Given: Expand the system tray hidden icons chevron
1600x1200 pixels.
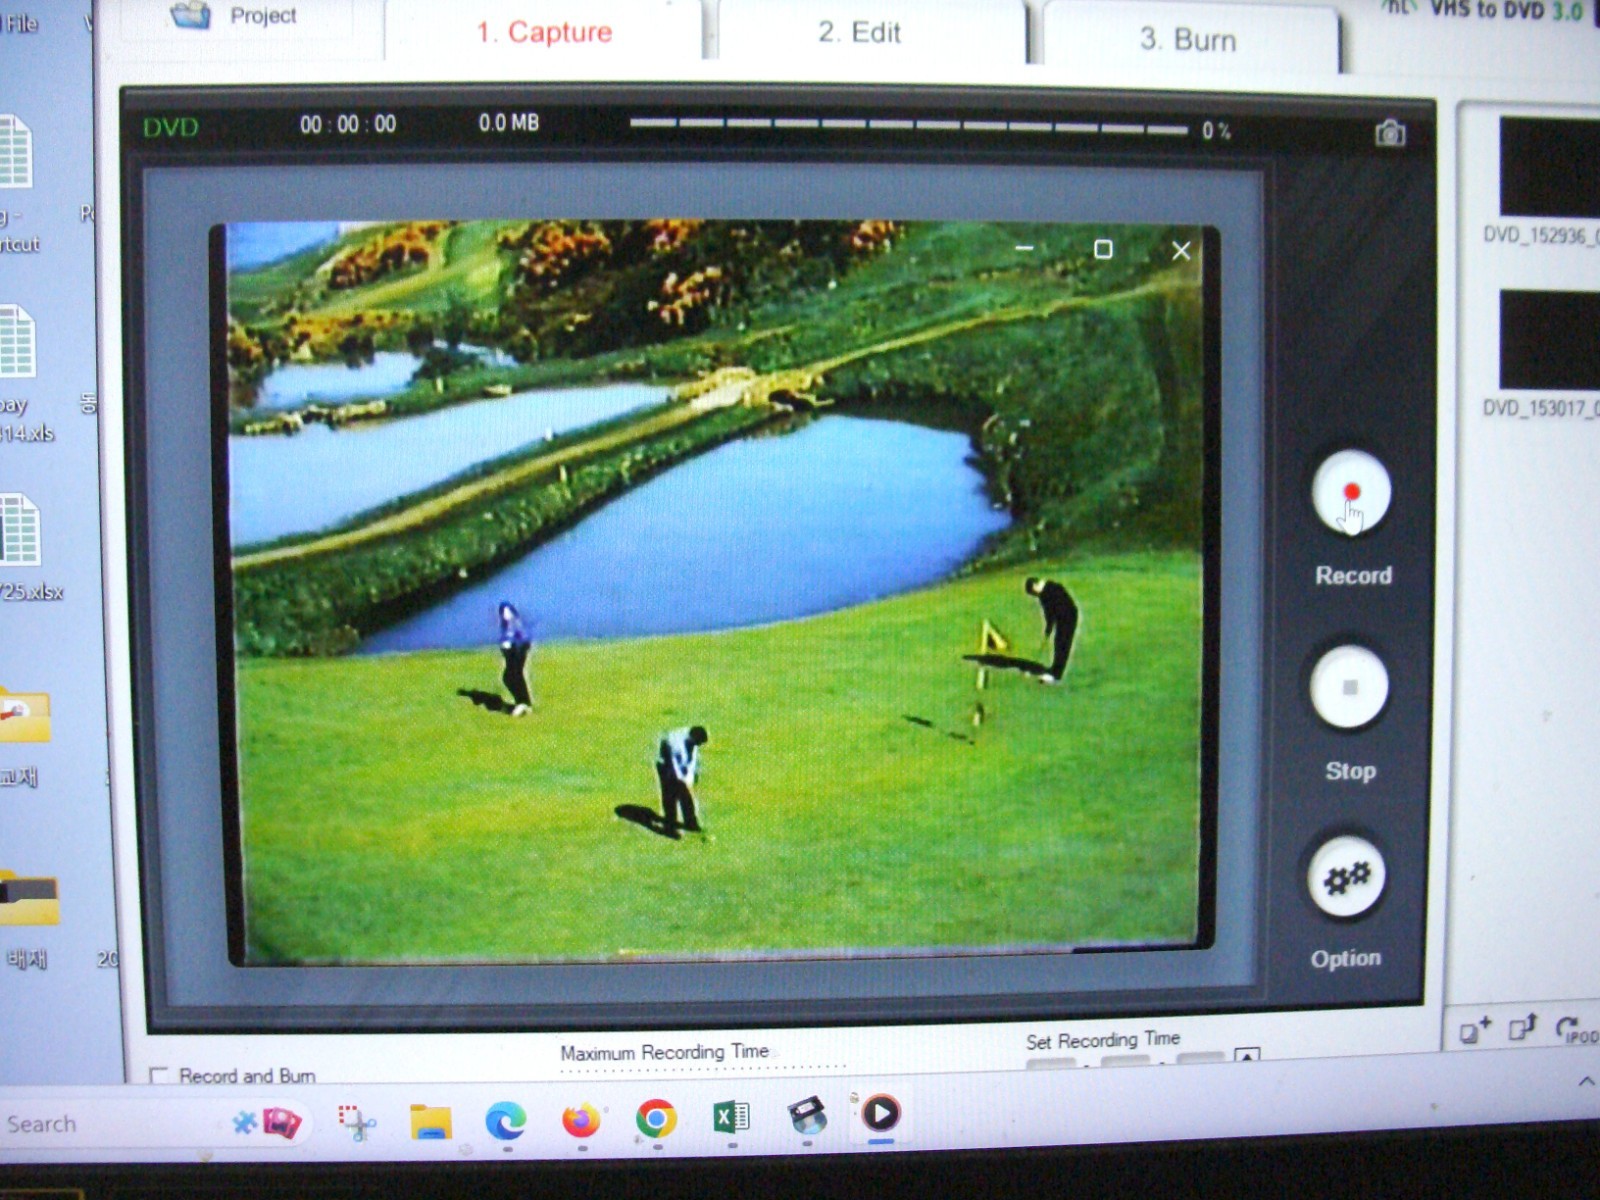Looking at the screenshot, I should tap(1586, 1081).
